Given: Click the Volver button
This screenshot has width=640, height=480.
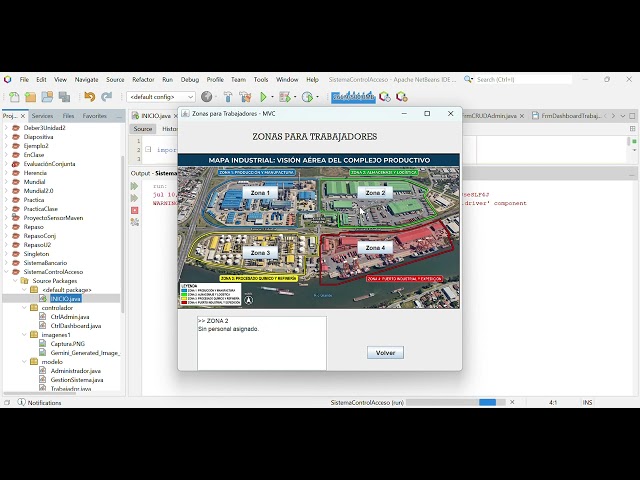Looking at the screenshot, I should point(385,353).
